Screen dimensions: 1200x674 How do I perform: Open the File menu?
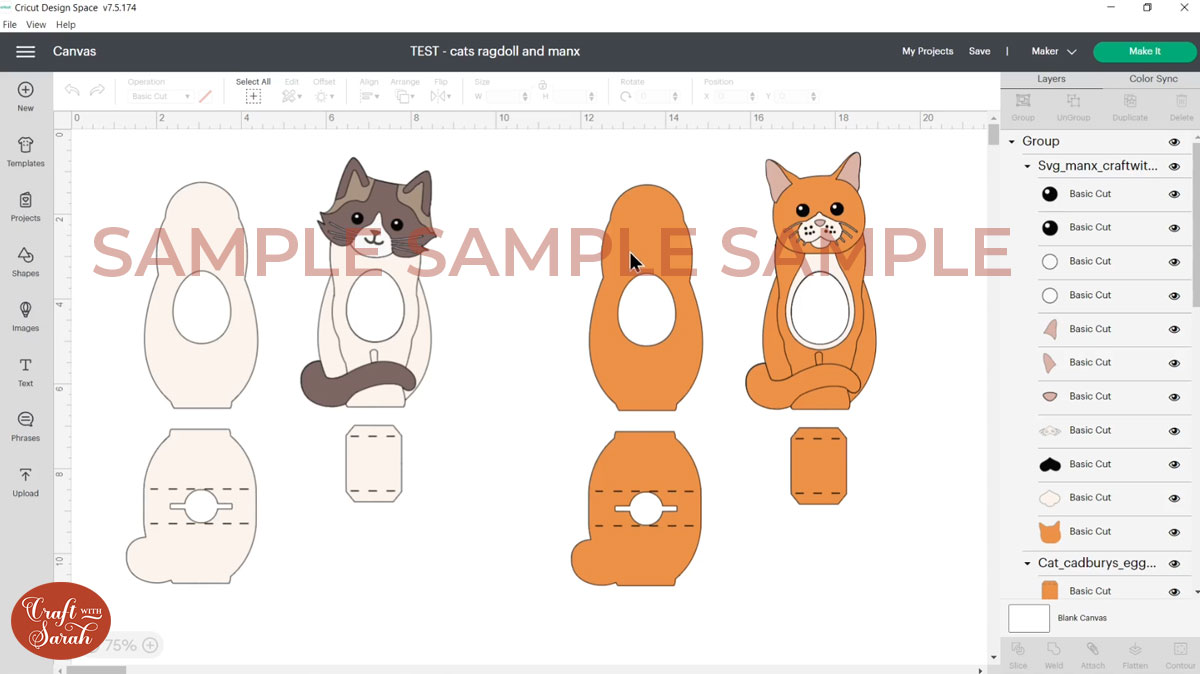pos(9,24)
